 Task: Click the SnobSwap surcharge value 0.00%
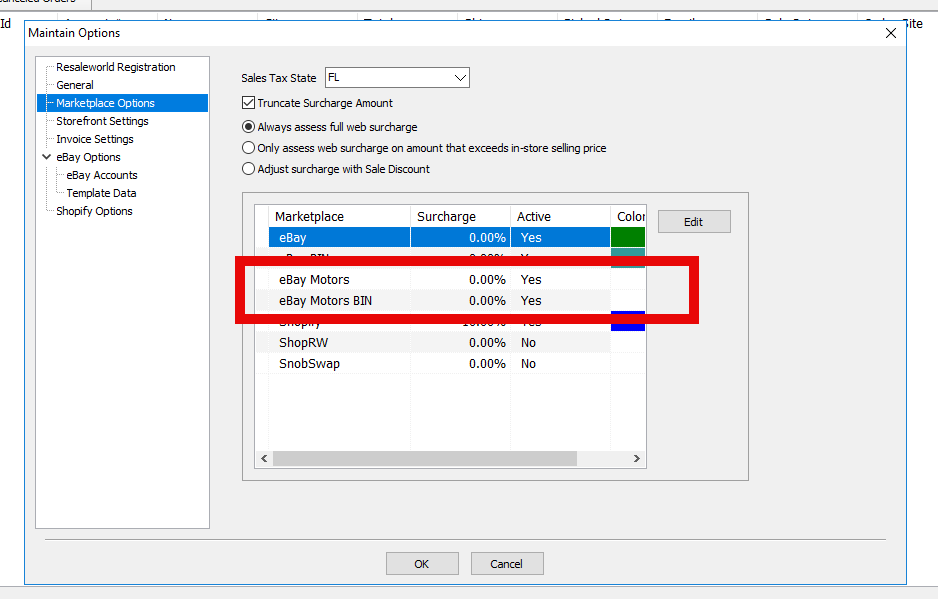click(487, 363)
